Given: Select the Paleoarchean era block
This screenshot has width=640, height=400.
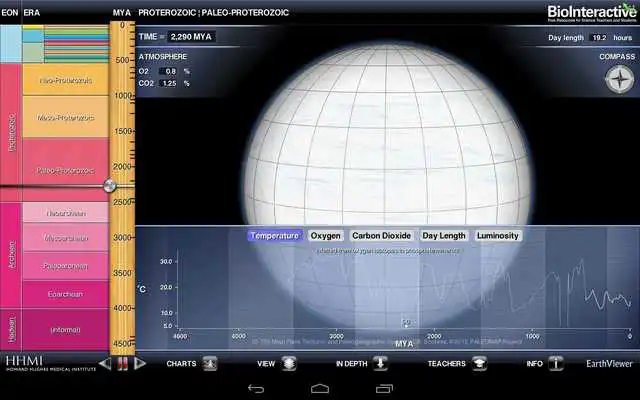Looking at the screenshot, I should click(65, 266).
